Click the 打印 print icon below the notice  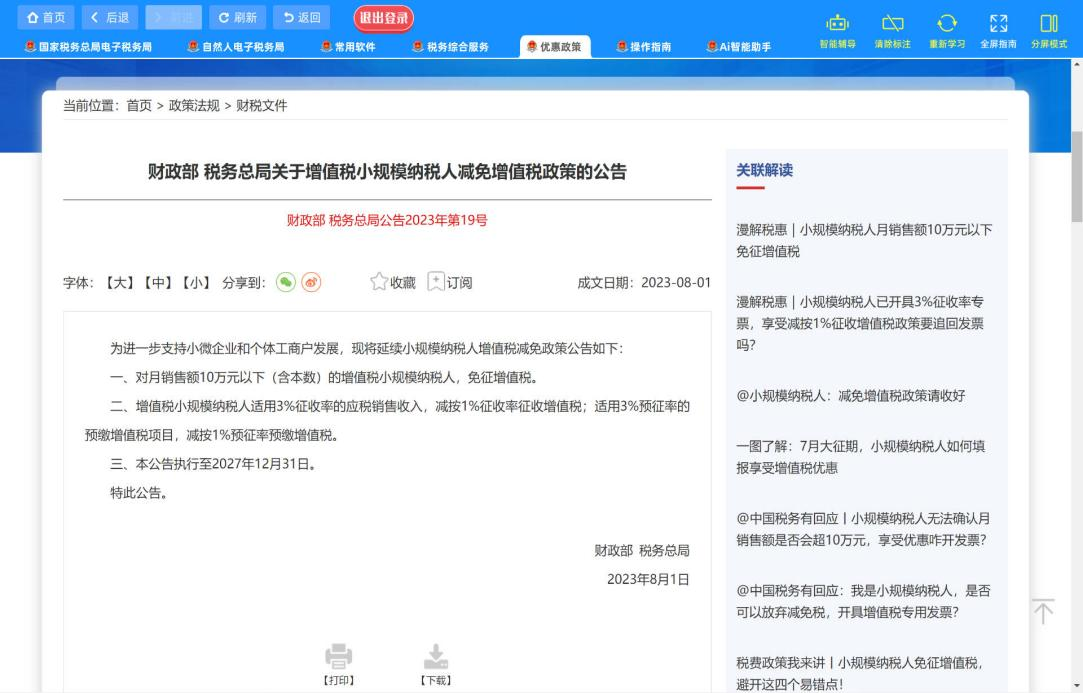[339, 657]
